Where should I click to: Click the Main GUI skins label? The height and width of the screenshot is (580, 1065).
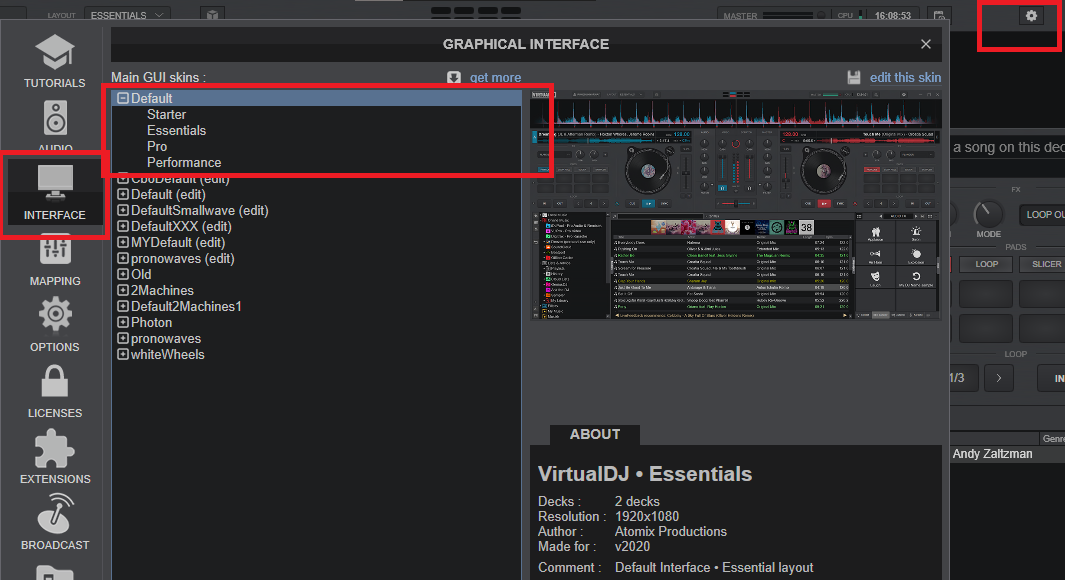point(158,77)
